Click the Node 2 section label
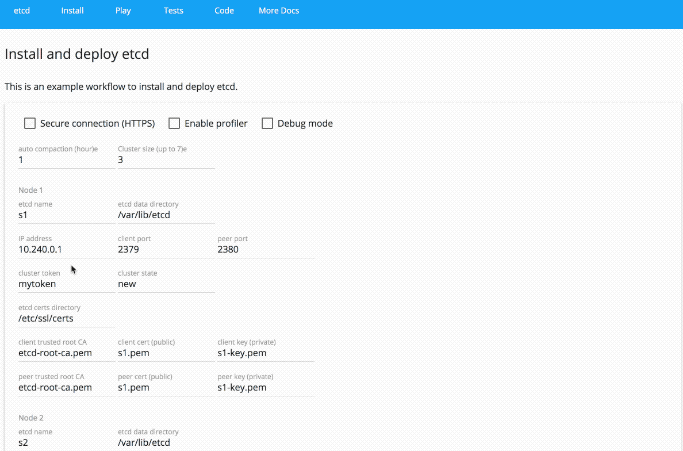 31,418
